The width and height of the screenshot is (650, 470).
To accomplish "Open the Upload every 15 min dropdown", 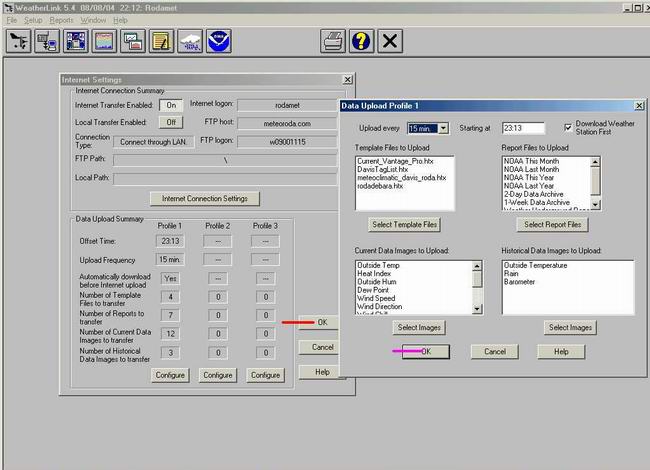I will point(443,128).
